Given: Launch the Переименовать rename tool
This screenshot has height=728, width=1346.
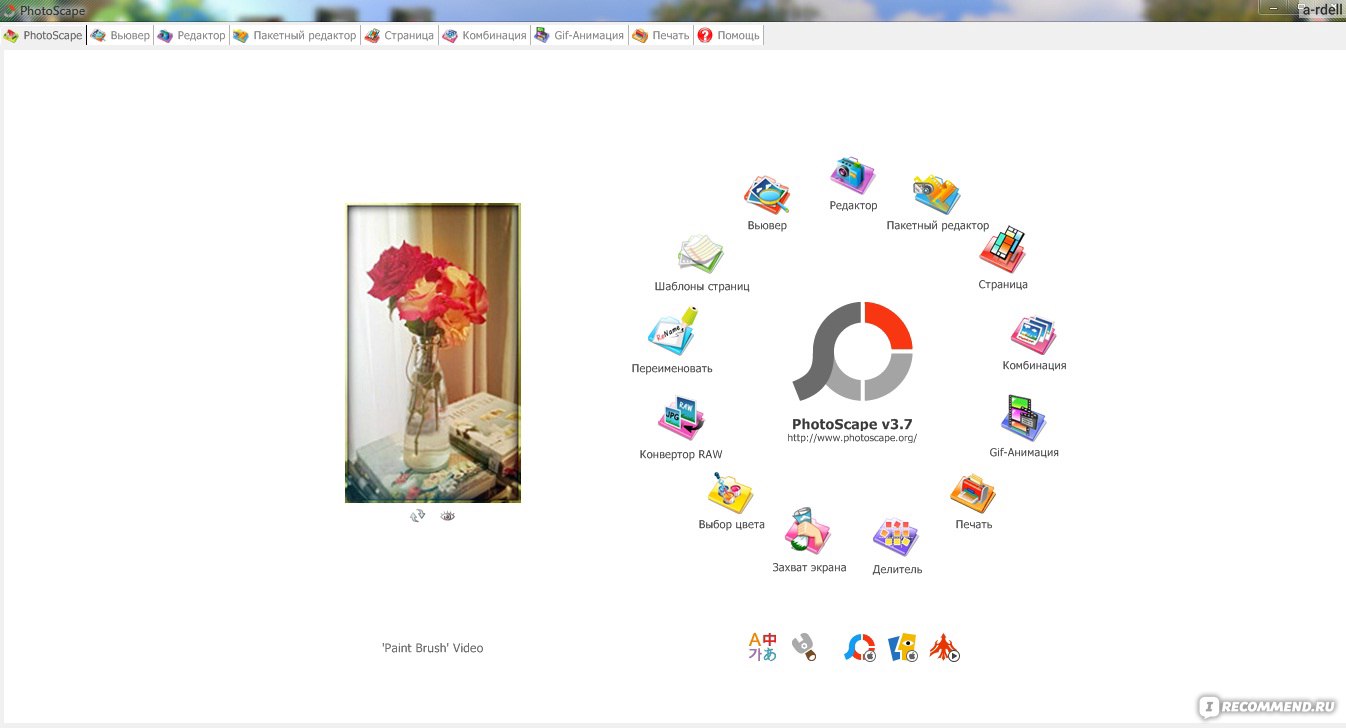Looking at the screenshot, I should [672, 334].
